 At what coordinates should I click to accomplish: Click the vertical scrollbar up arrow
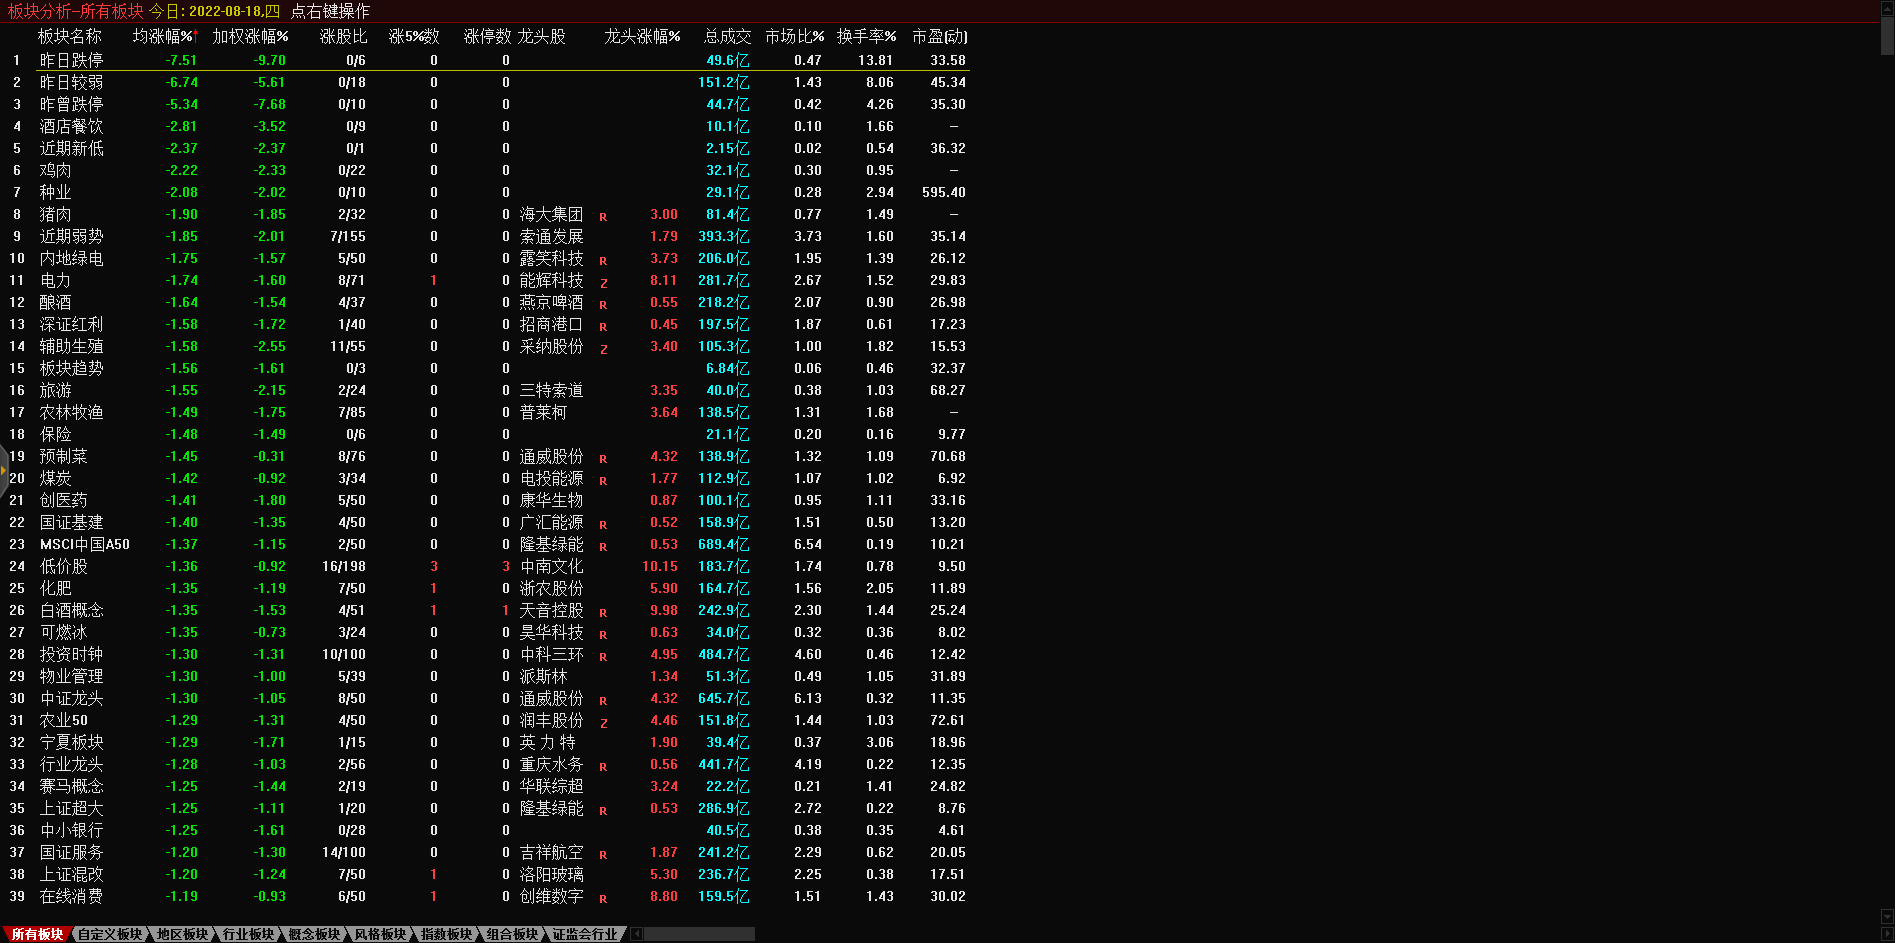pos(1887,8)
